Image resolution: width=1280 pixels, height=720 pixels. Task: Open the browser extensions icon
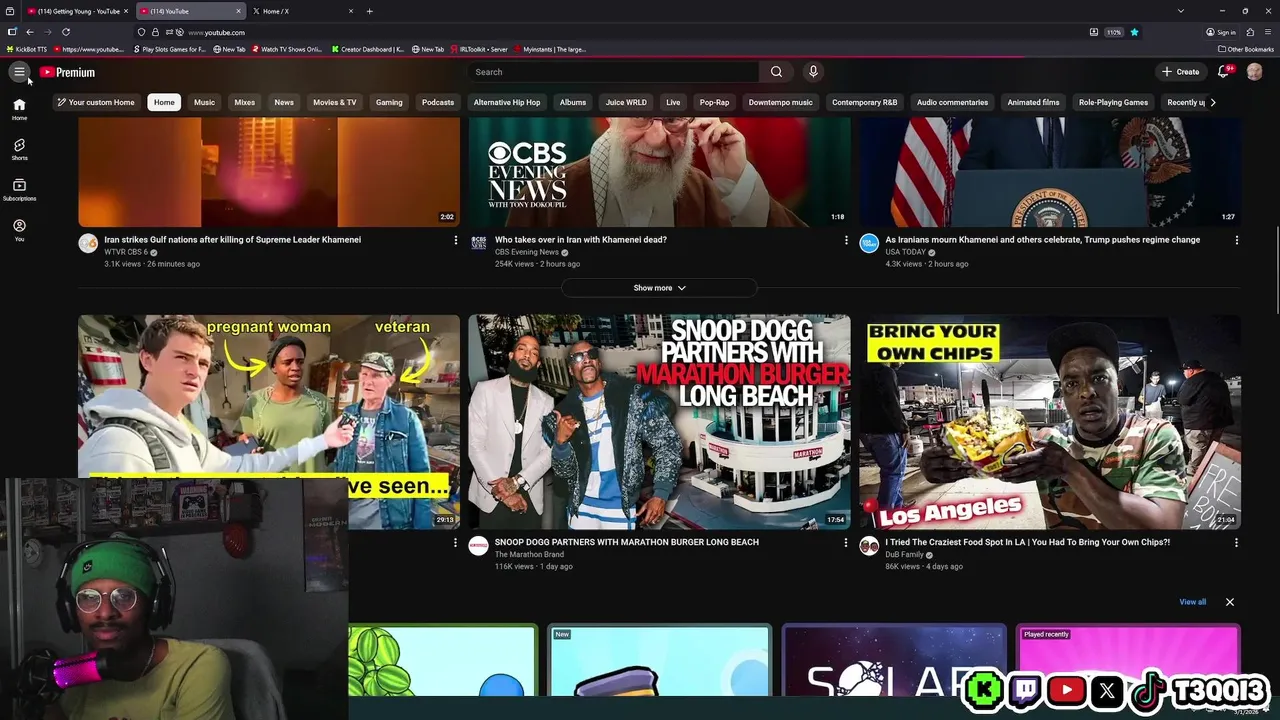tap(1250, 32)
